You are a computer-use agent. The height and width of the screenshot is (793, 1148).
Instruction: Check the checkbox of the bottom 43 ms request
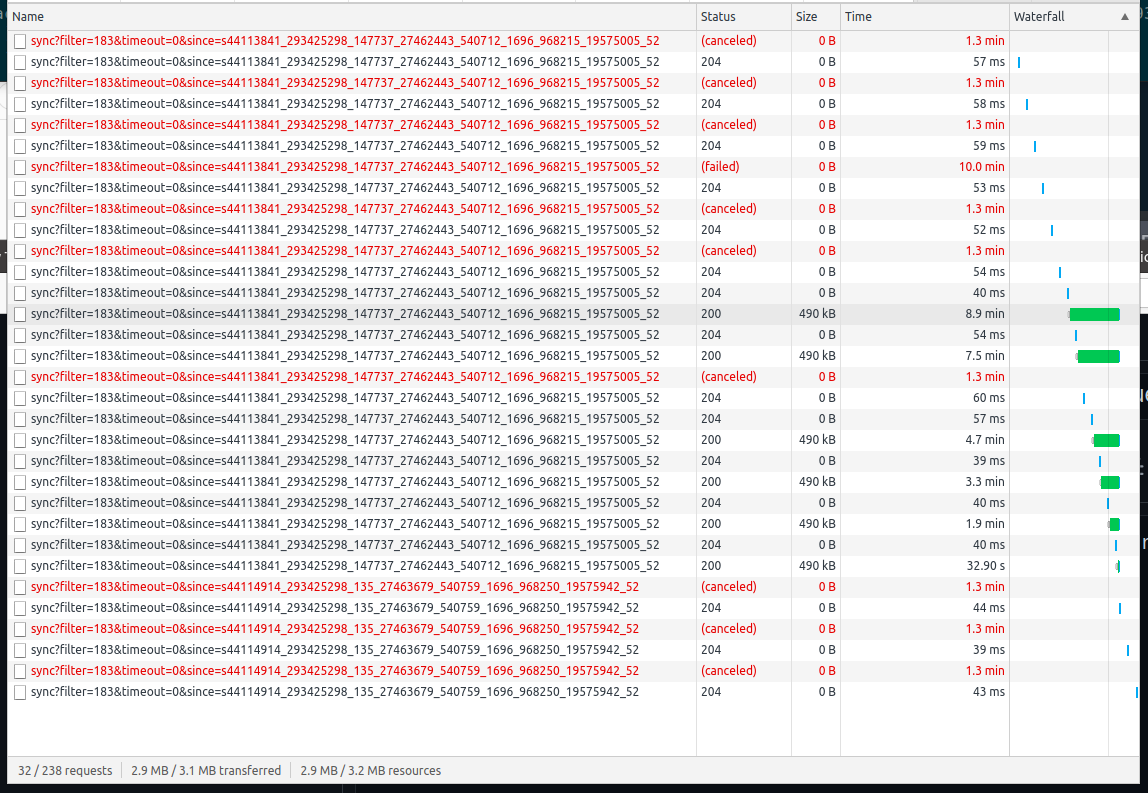(x=19, y=691)
